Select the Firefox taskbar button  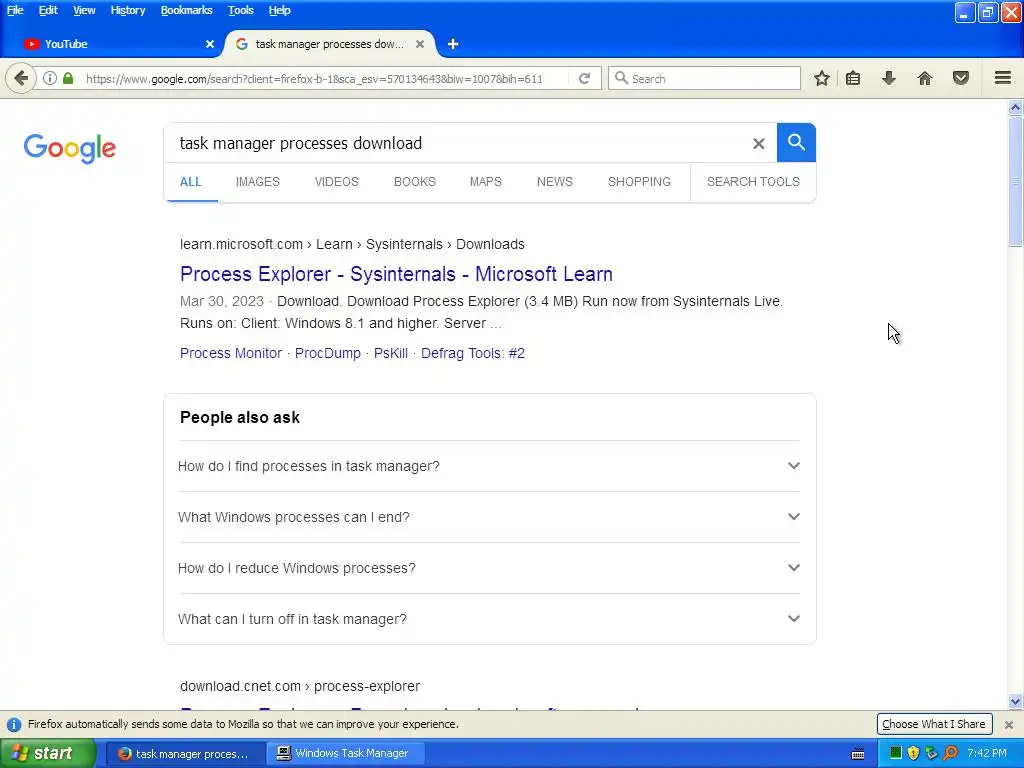[x=186, y=753]
